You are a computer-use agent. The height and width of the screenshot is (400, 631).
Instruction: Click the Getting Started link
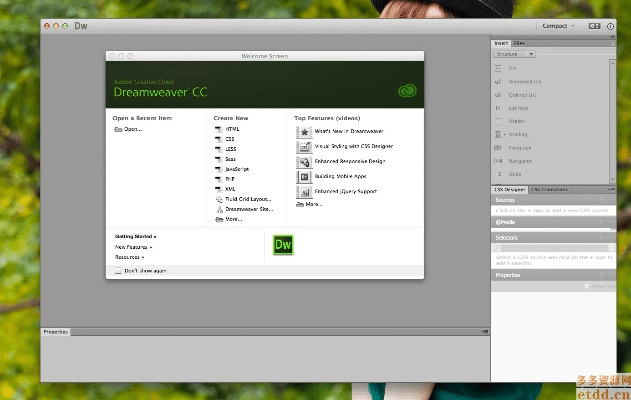coord(135,236)
